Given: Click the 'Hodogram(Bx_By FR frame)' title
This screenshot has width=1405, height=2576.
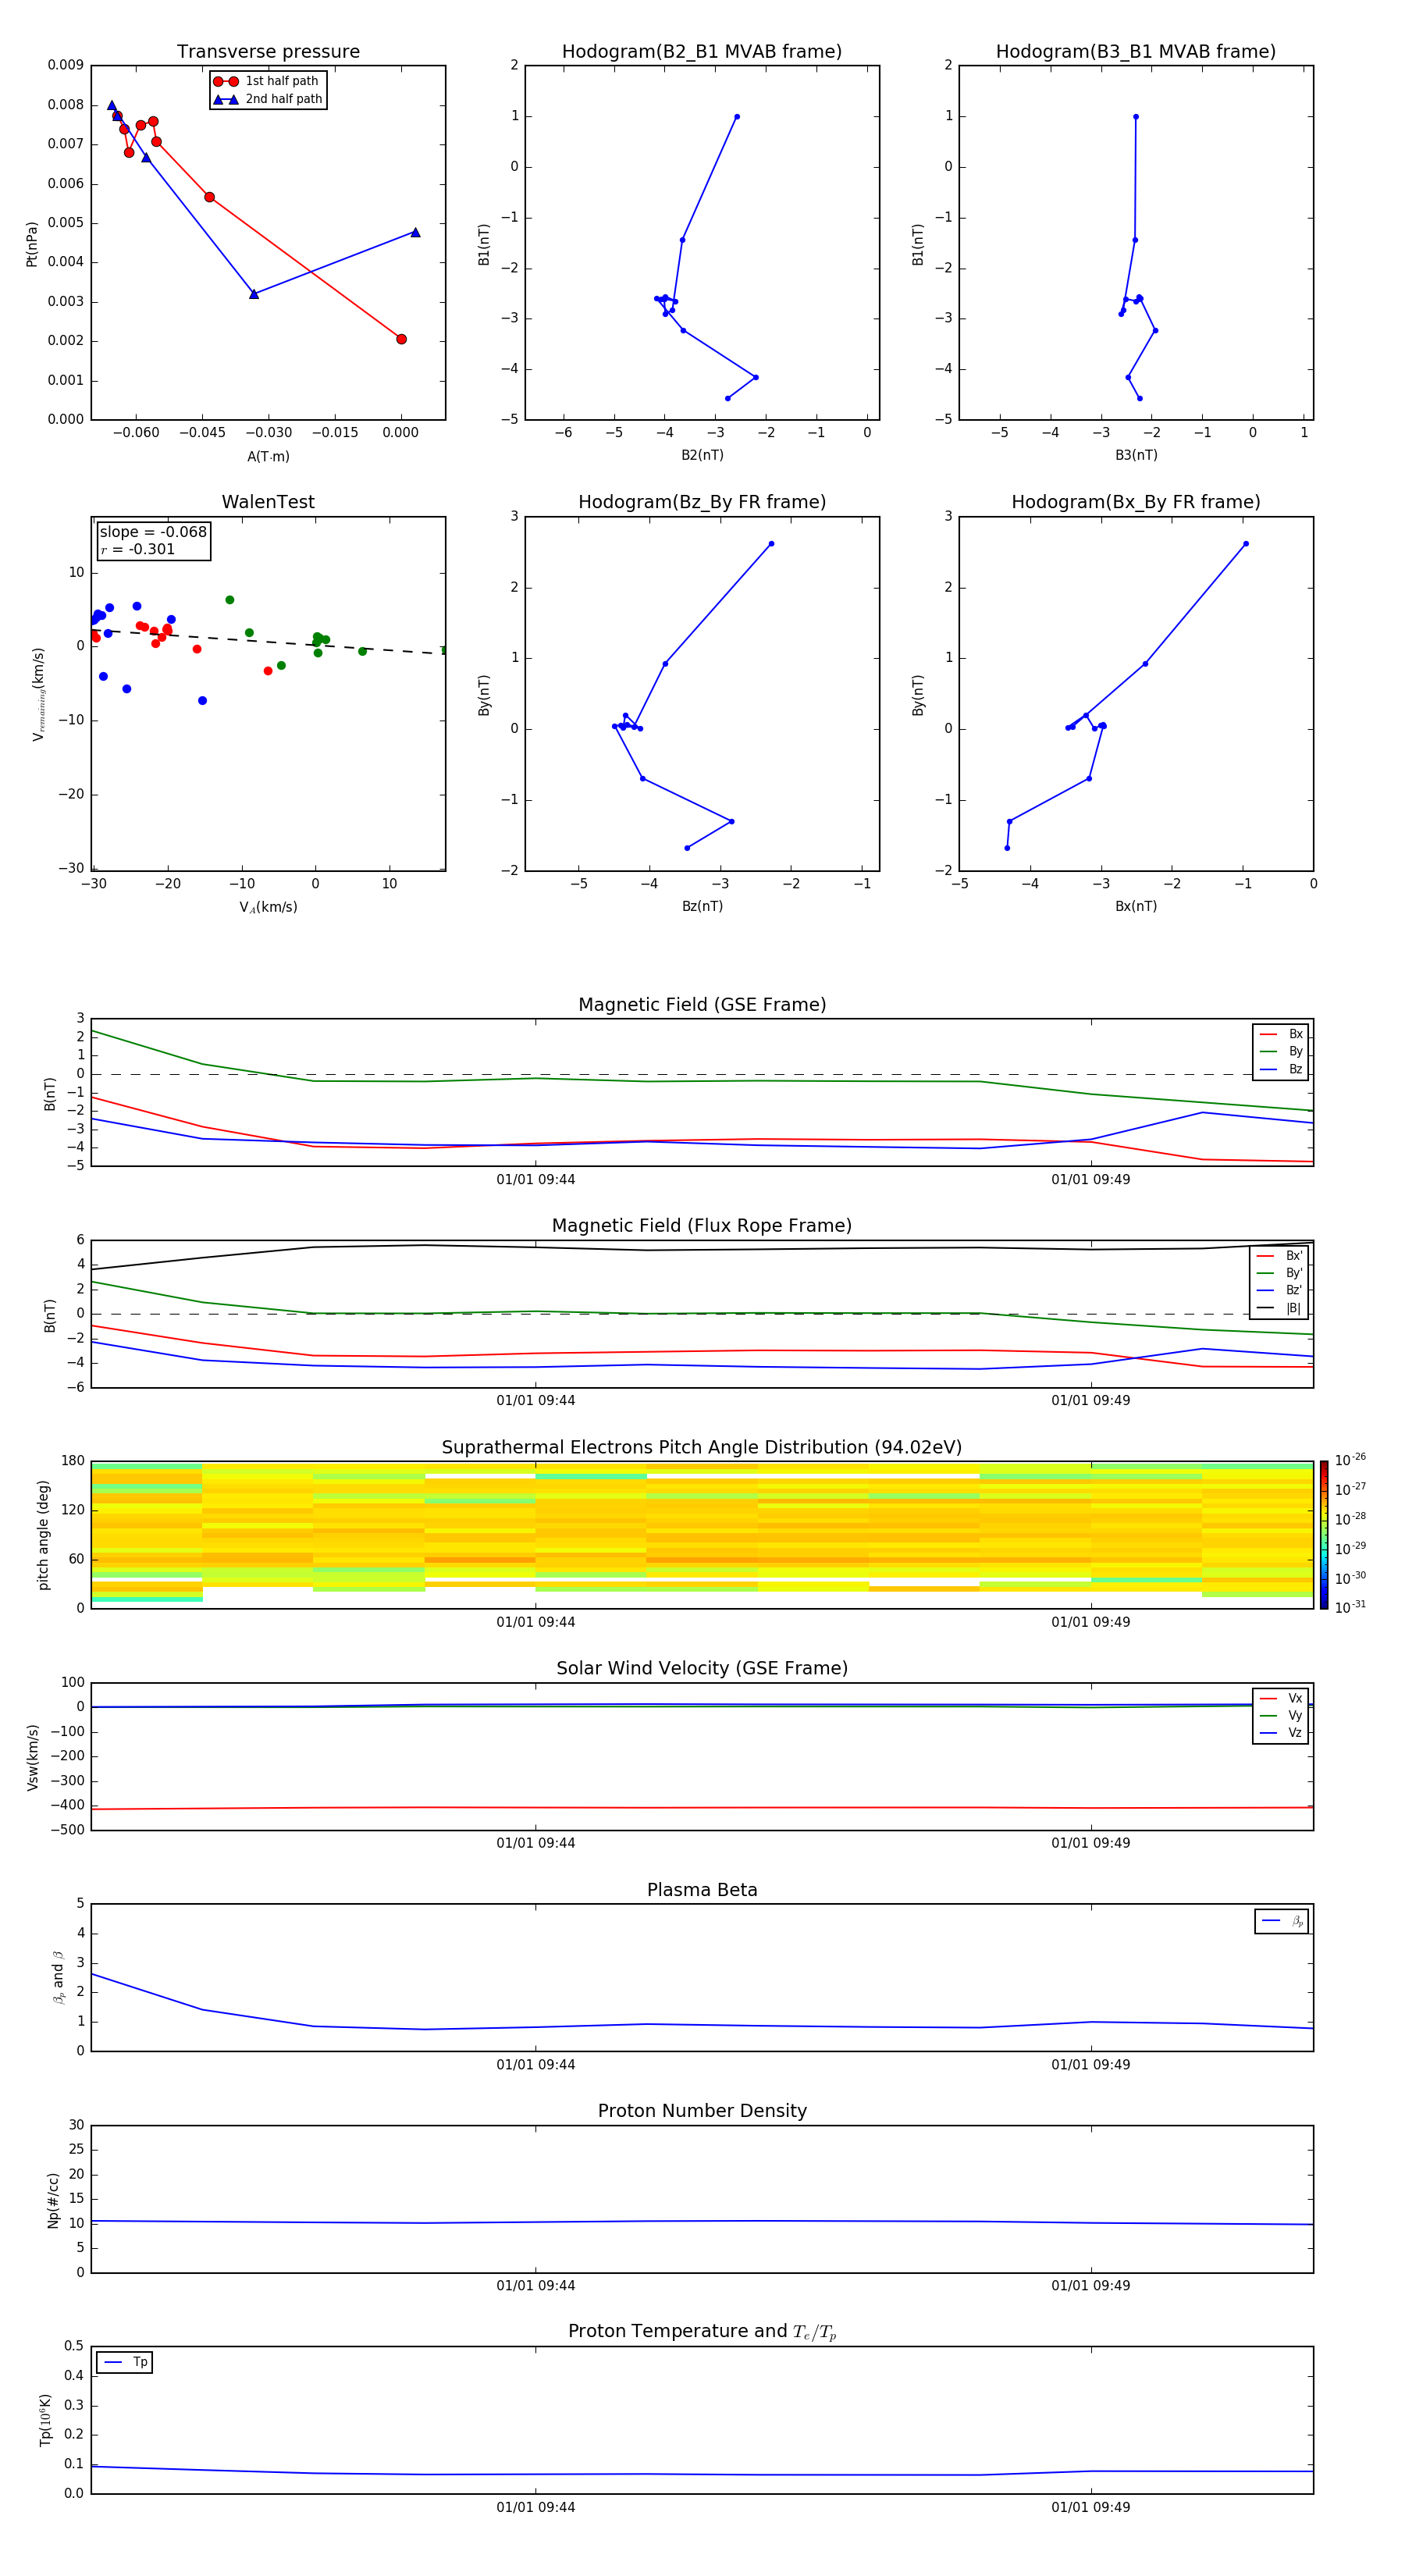Looking at the screenshot, I should [x=1136, y=502].
